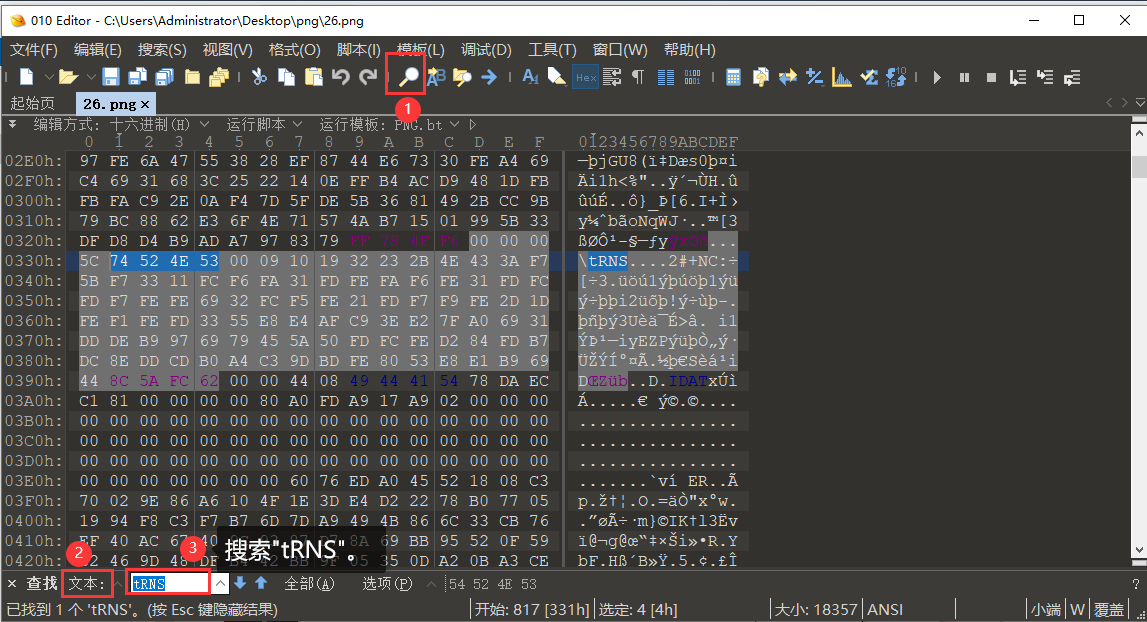Click the Run script play icon
This screenshot has height=622, width=1147.
pos(937,77)
